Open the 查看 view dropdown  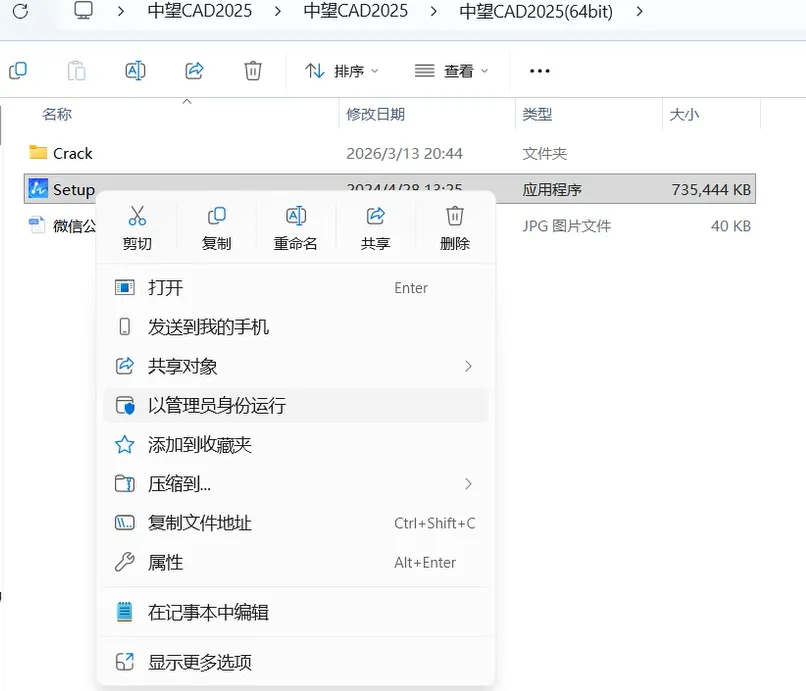[x=451, y=70]
